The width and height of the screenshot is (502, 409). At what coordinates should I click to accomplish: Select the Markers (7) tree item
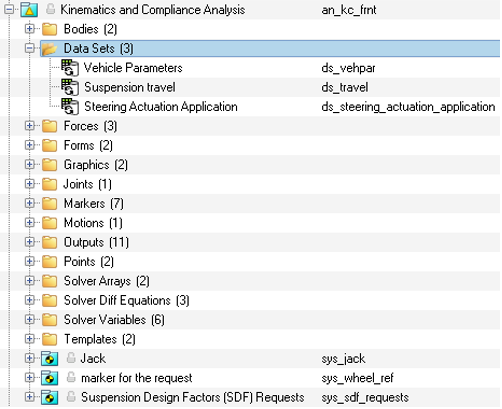tap(94, 203)
